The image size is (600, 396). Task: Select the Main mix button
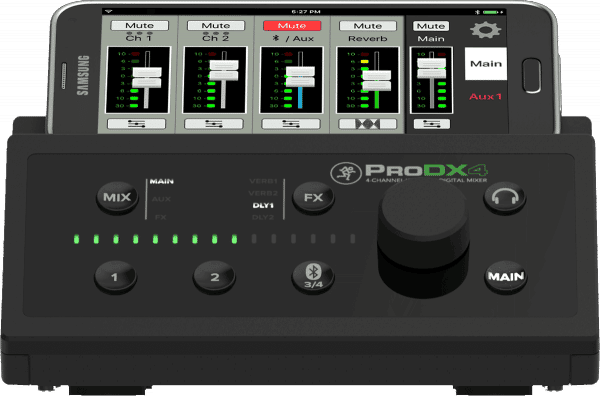486,64
